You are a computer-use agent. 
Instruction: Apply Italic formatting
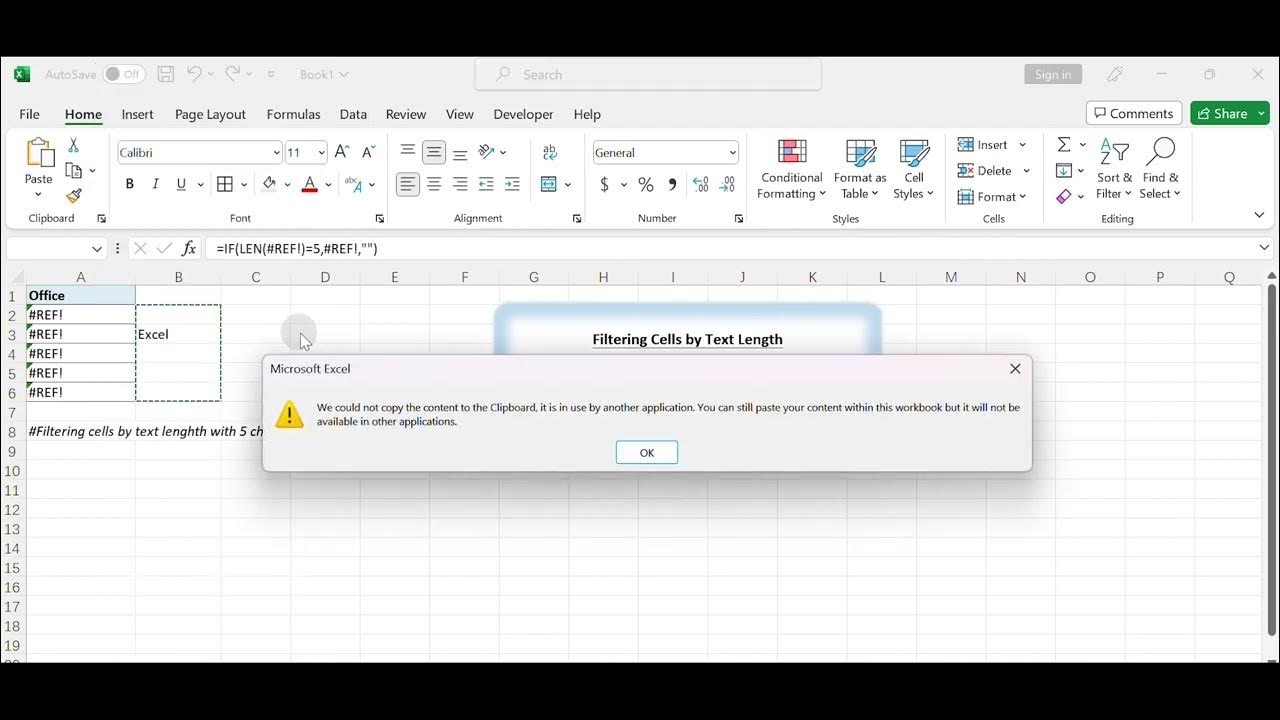(155, 184)
